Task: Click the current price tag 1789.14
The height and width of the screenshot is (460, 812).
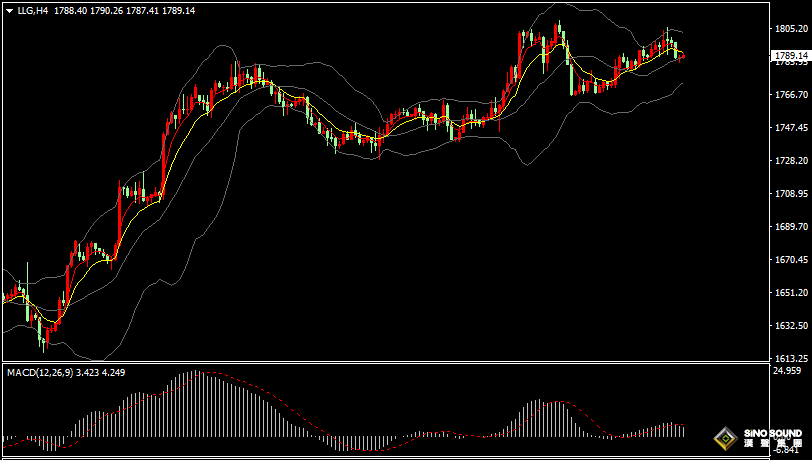Action: pyautogui.click(x=790, y=55)
